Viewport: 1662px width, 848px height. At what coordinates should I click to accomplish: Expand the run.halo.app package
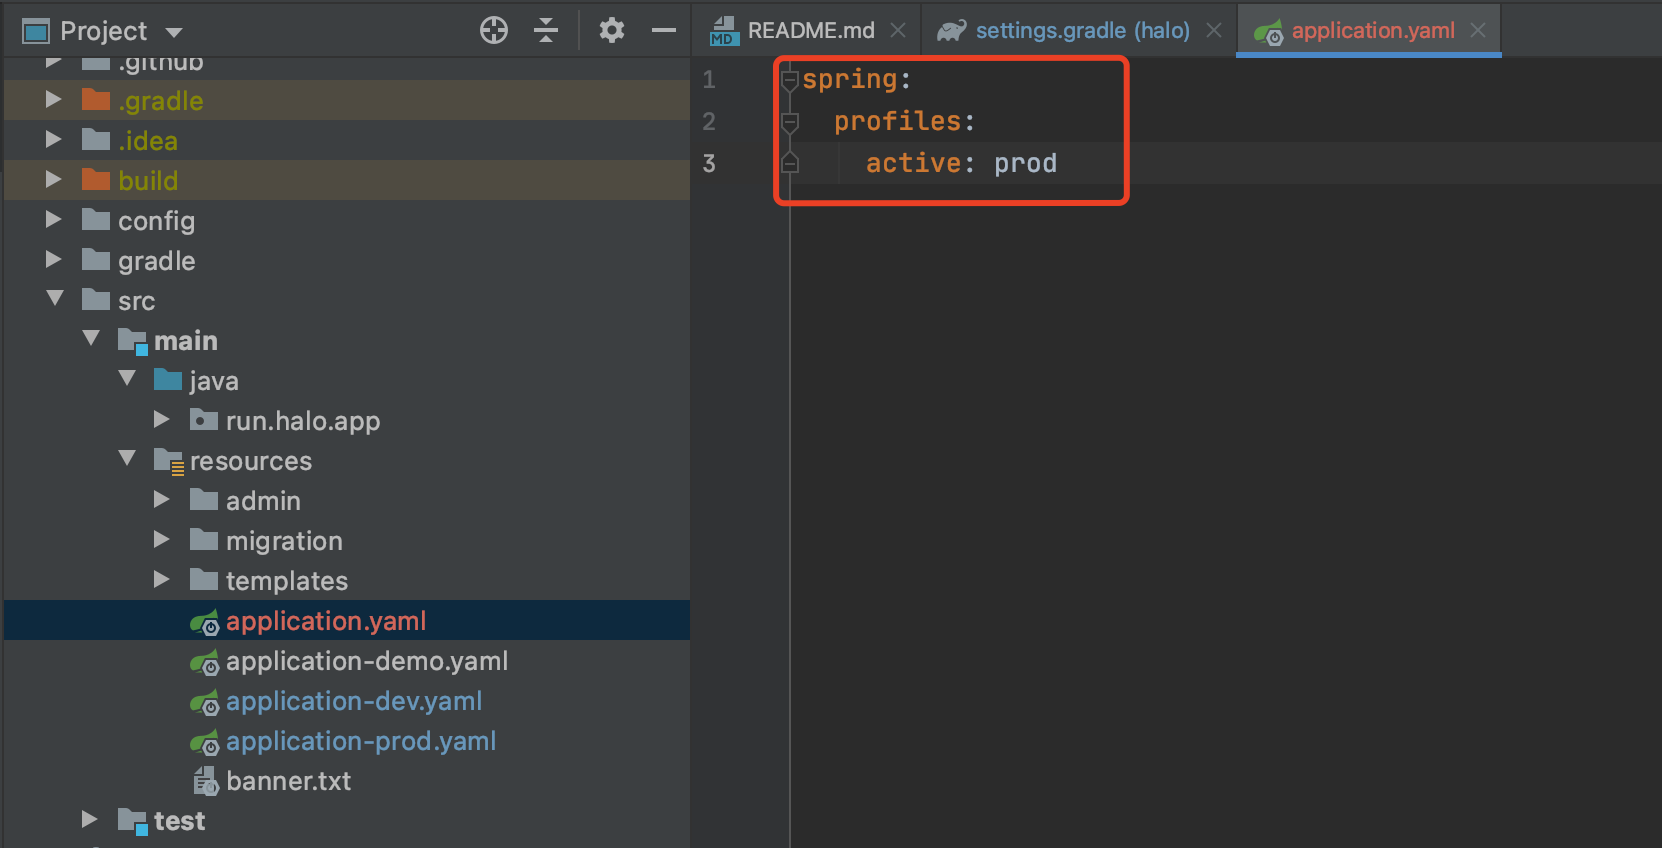pos(162,420)
